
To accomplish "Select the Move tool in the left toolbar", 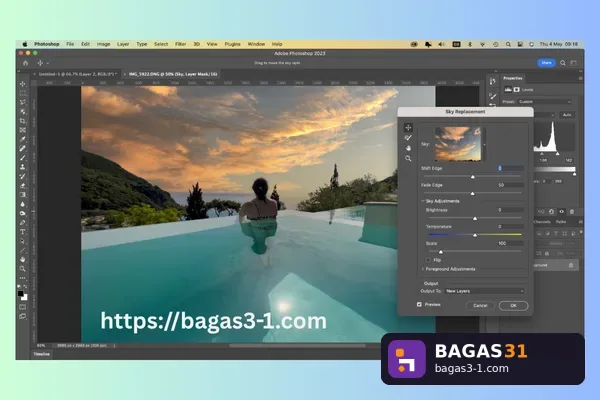I will click(x=23, y=84).
